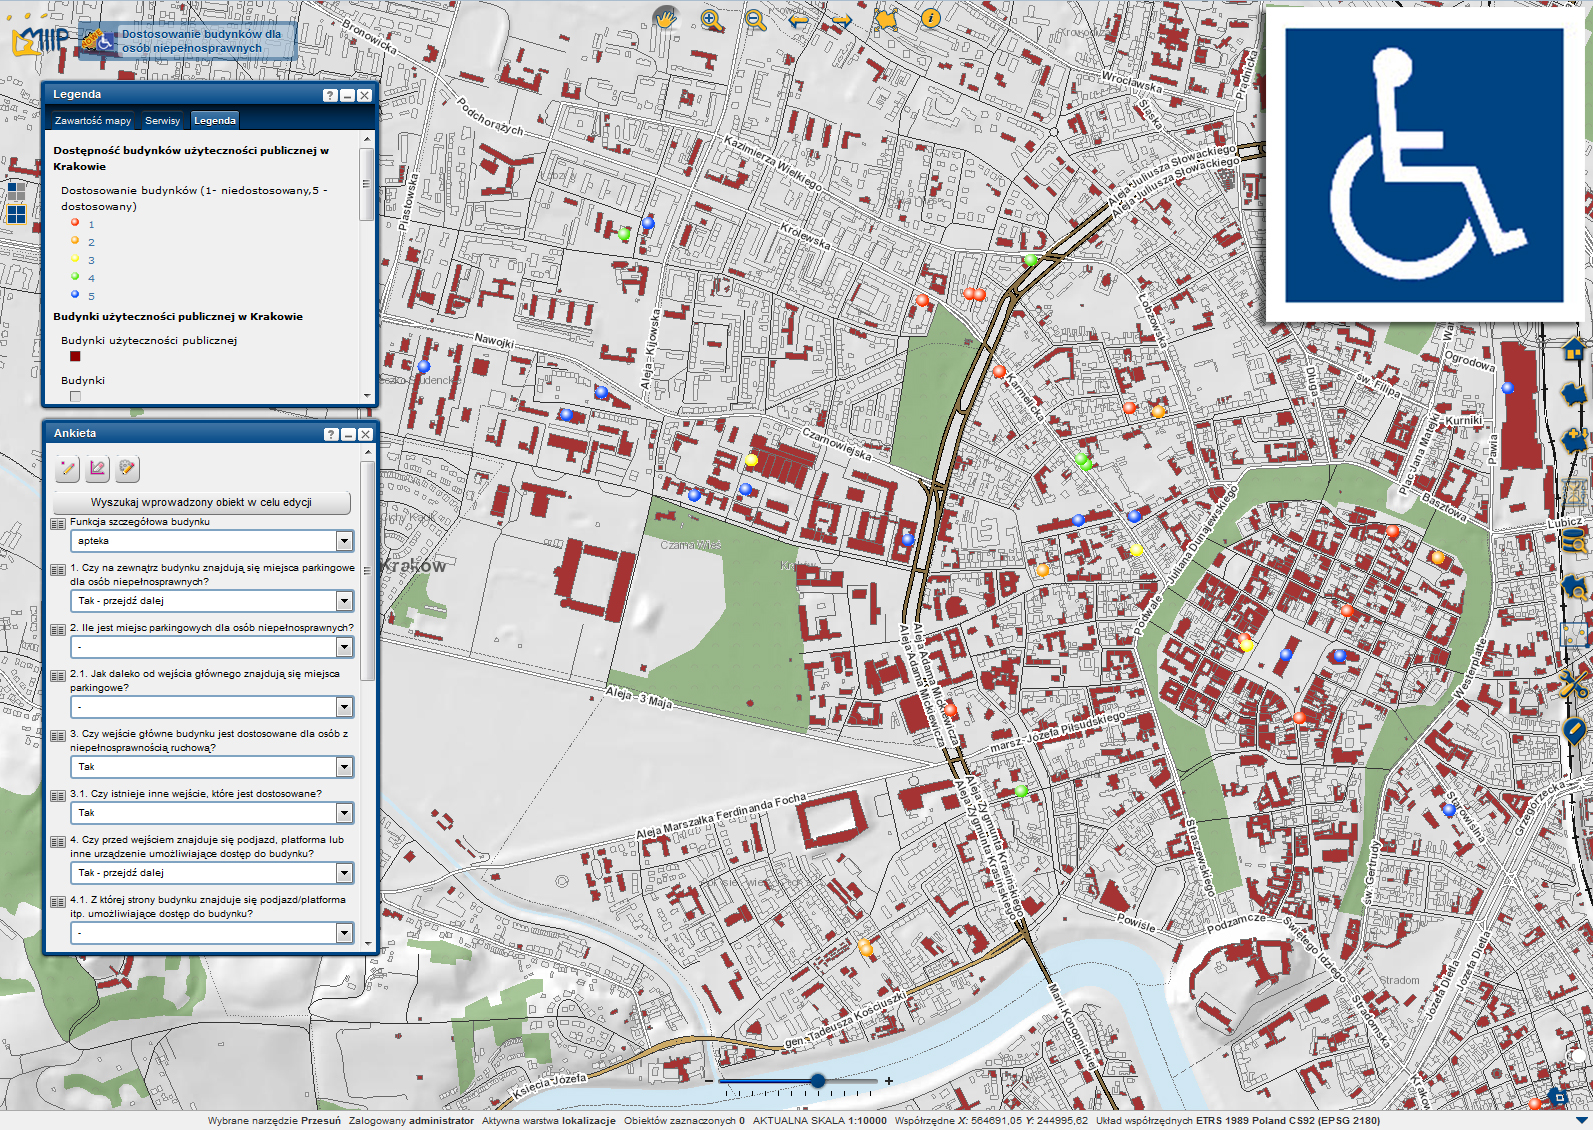Screen dimensions: 1593x1130
Task: Click the faded hourglass icon in right sidebar
Action: point(1574,491)
